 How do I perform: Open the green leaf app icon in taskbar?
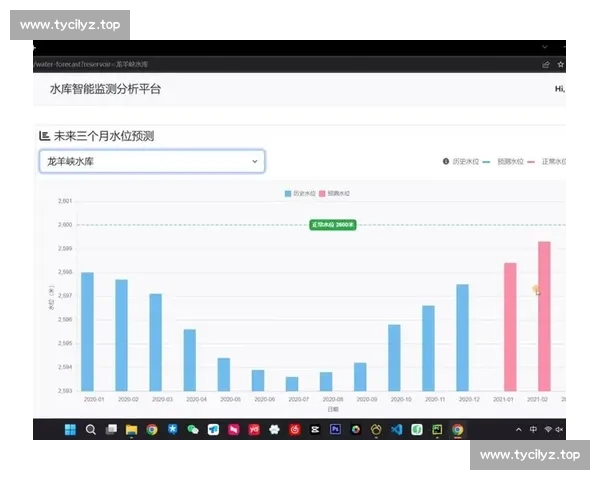coord(417,429)
